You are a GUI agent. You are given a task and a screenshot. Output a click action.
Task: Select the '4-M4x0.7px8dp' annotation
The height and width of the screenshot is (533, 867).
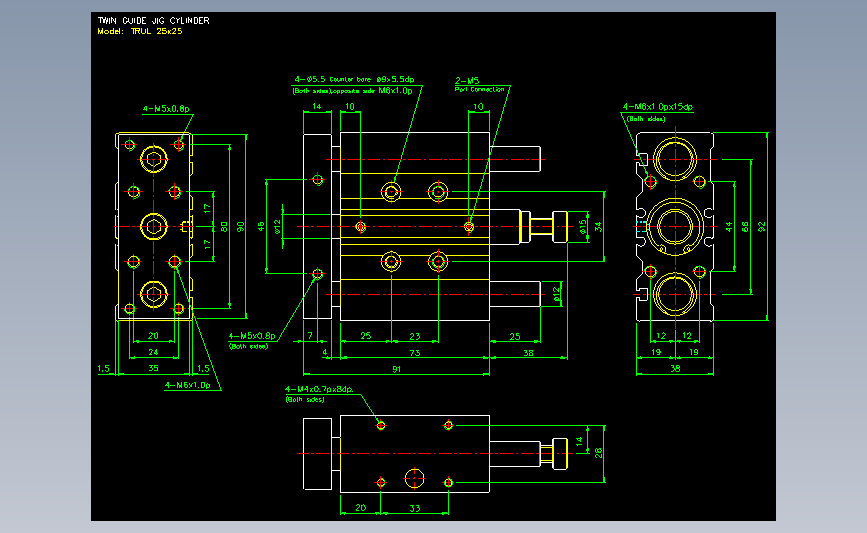tap(319, 389)
